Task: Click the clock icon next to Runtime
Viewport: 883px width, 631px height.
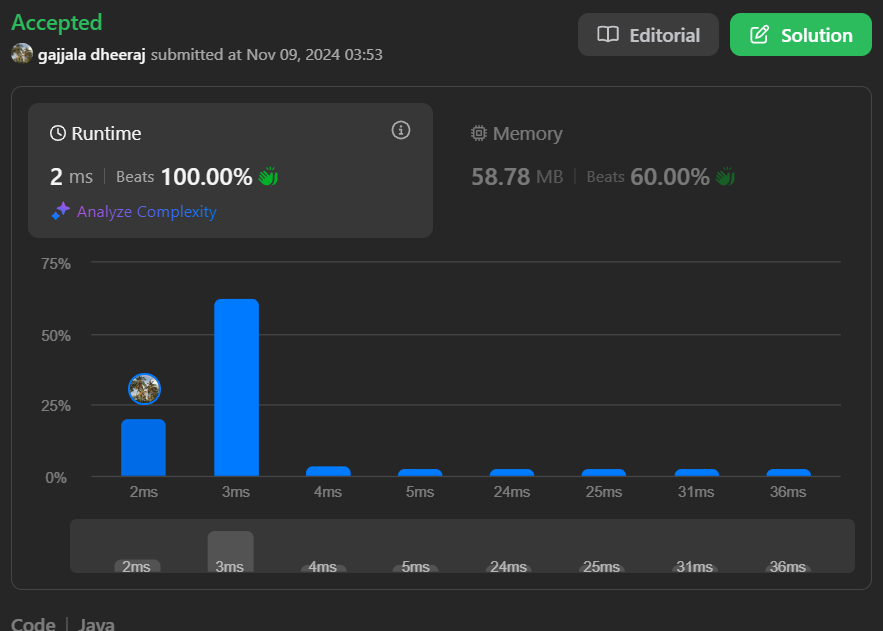Action: 58,134
